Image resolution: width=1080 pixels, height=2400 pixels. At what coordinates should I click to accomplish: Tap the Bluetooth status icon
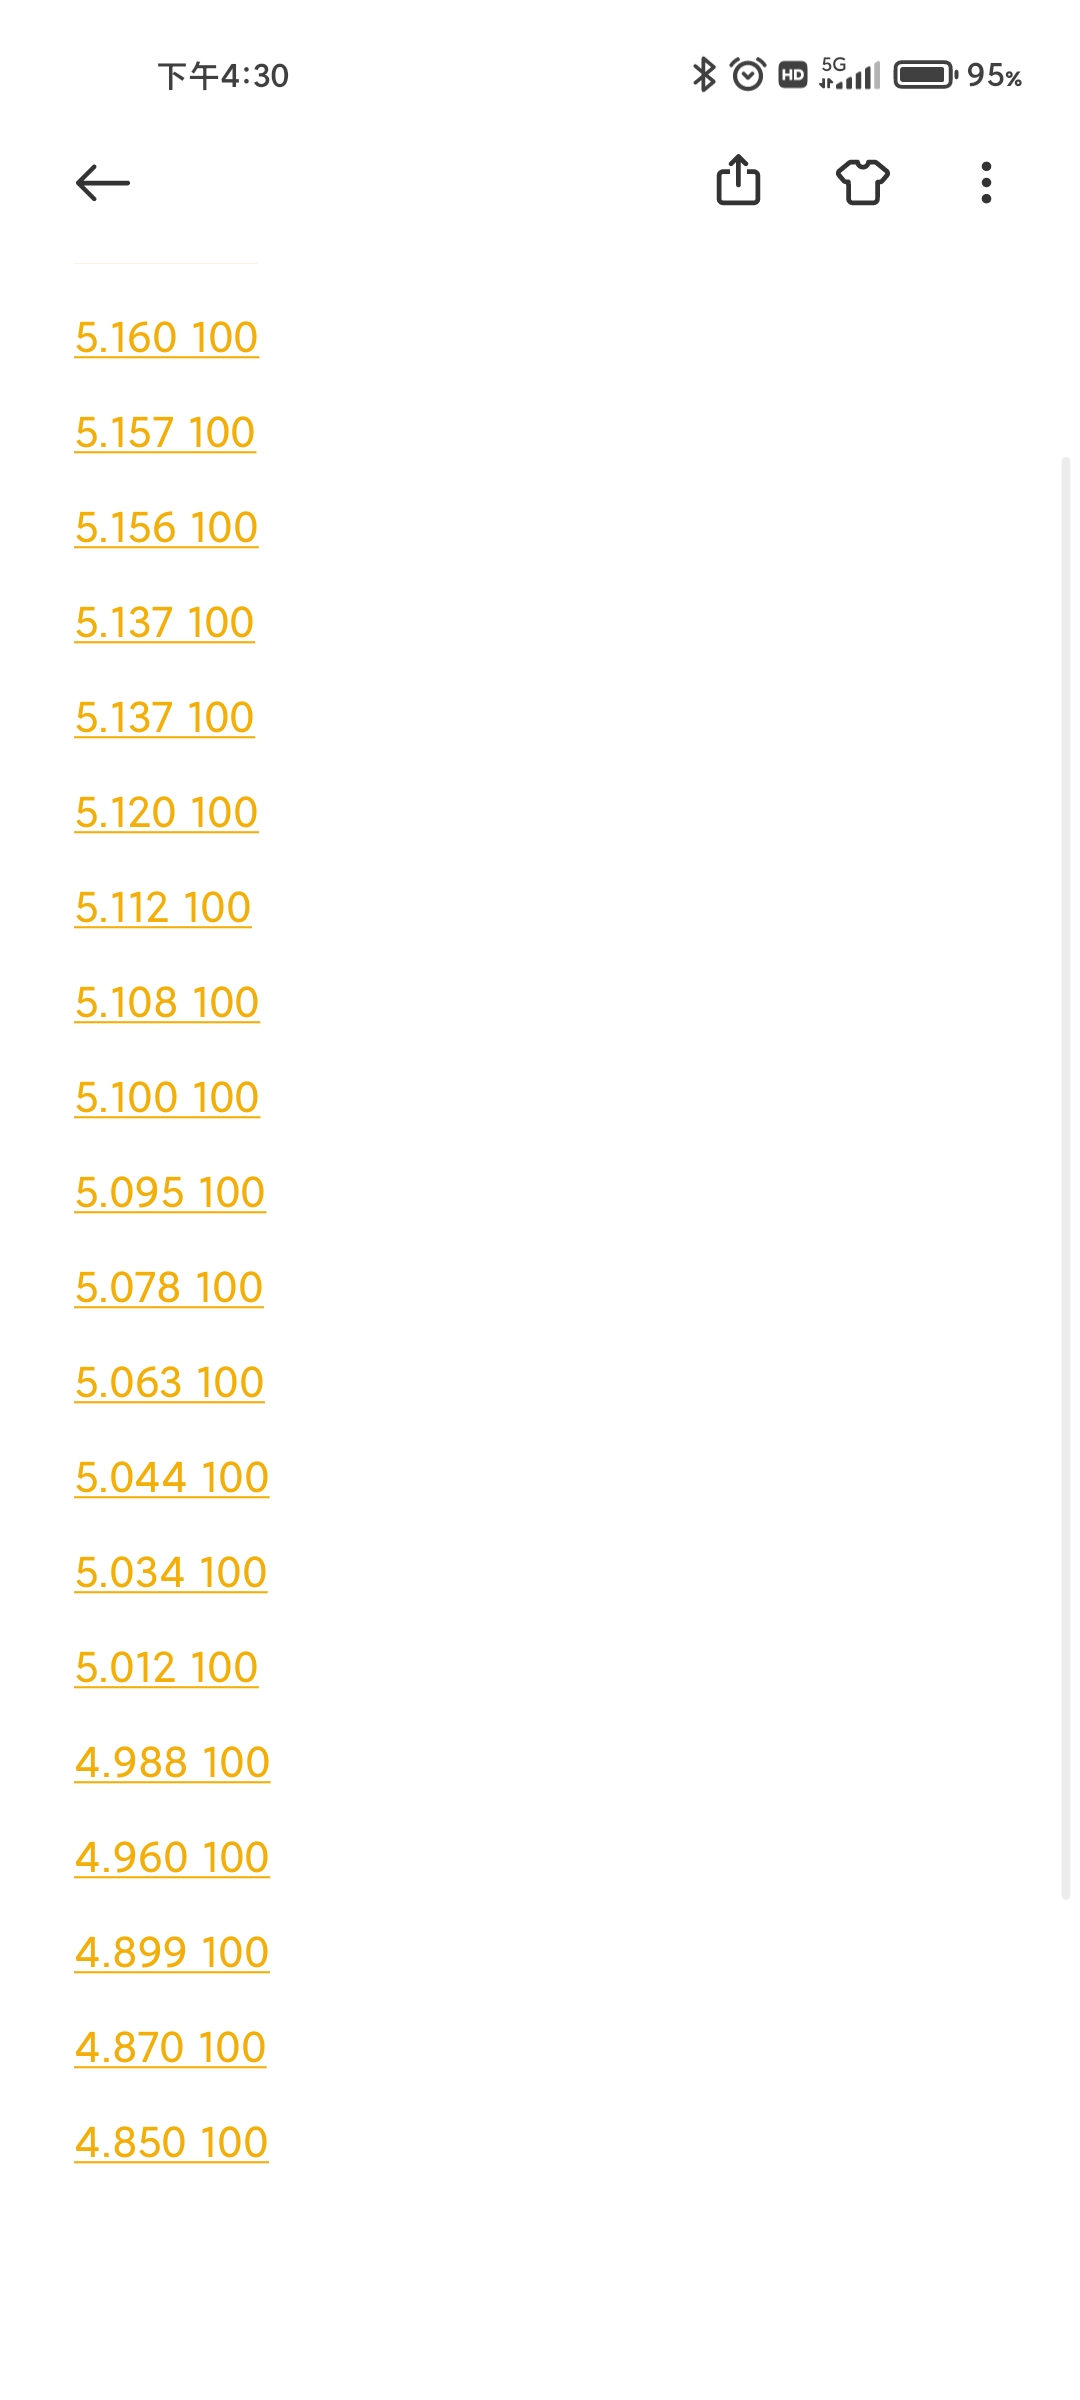pos(704,75)
